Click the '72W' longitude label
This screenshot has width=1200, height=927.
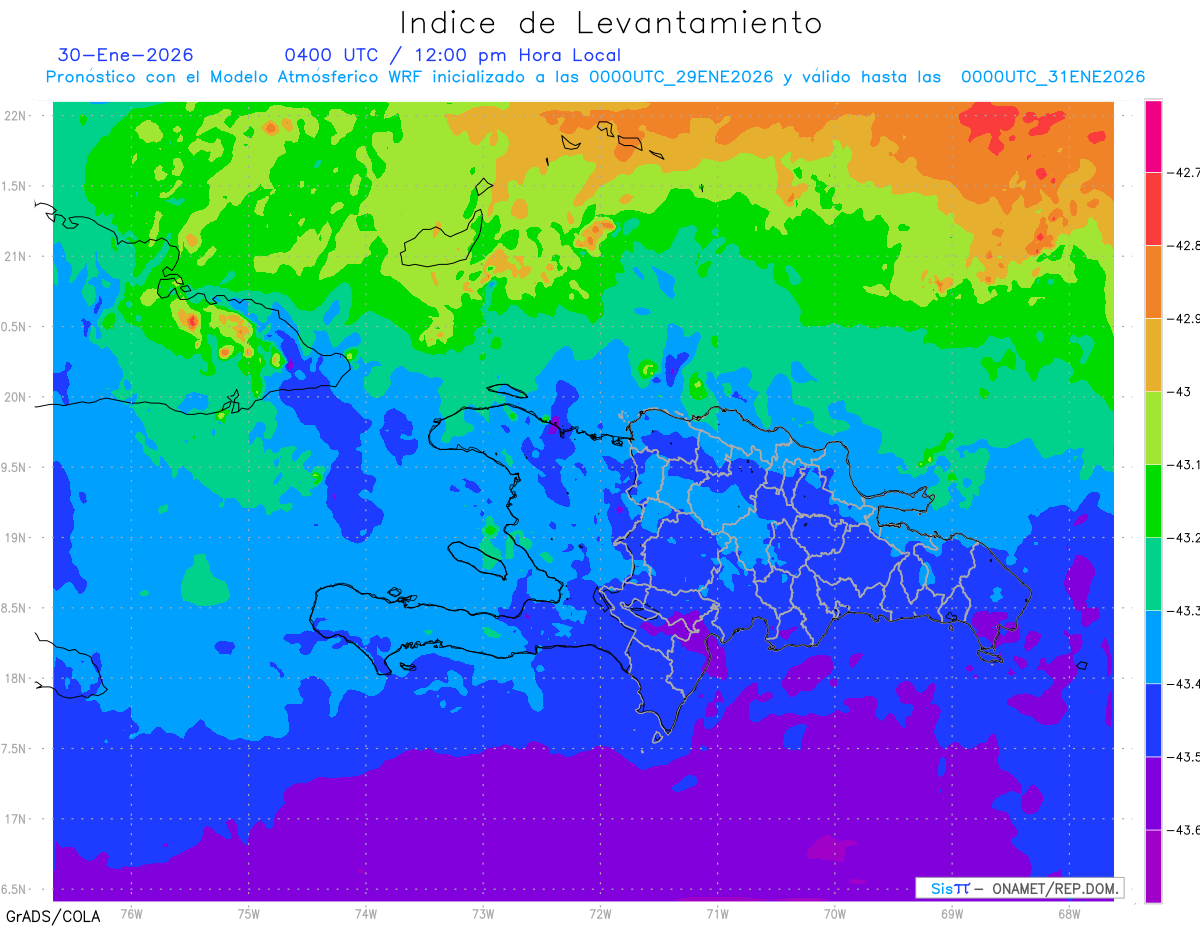point(601,913)
